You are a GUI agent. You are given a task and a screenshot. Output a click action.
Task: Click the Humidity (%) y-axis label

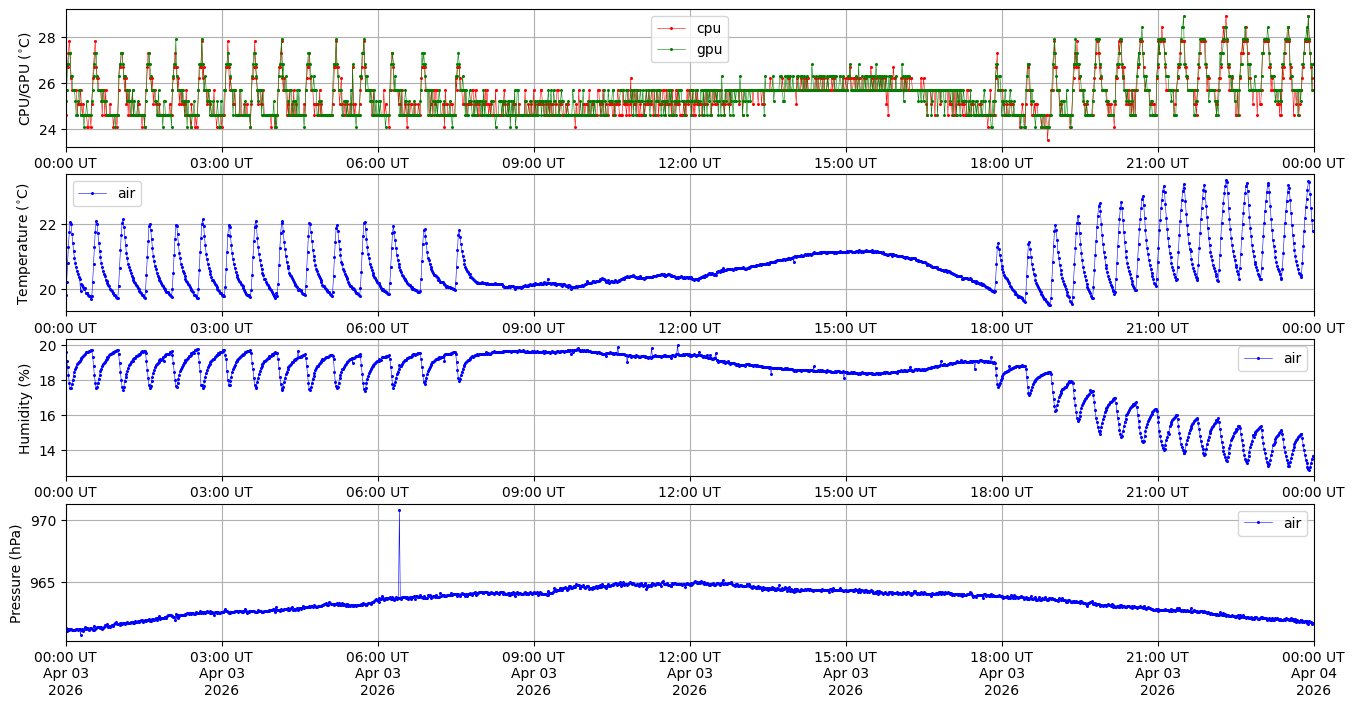point(25,408)
